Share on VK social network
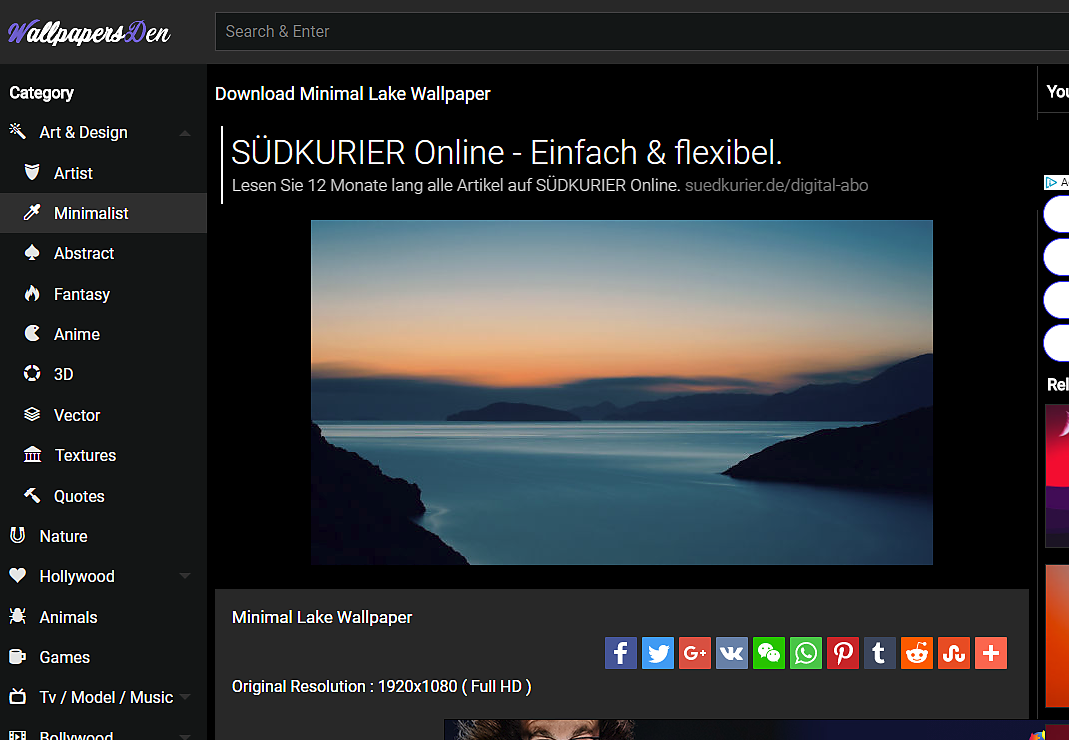Screen dimensions: 1069x740 pyautogui.click(x=732, y=653)
